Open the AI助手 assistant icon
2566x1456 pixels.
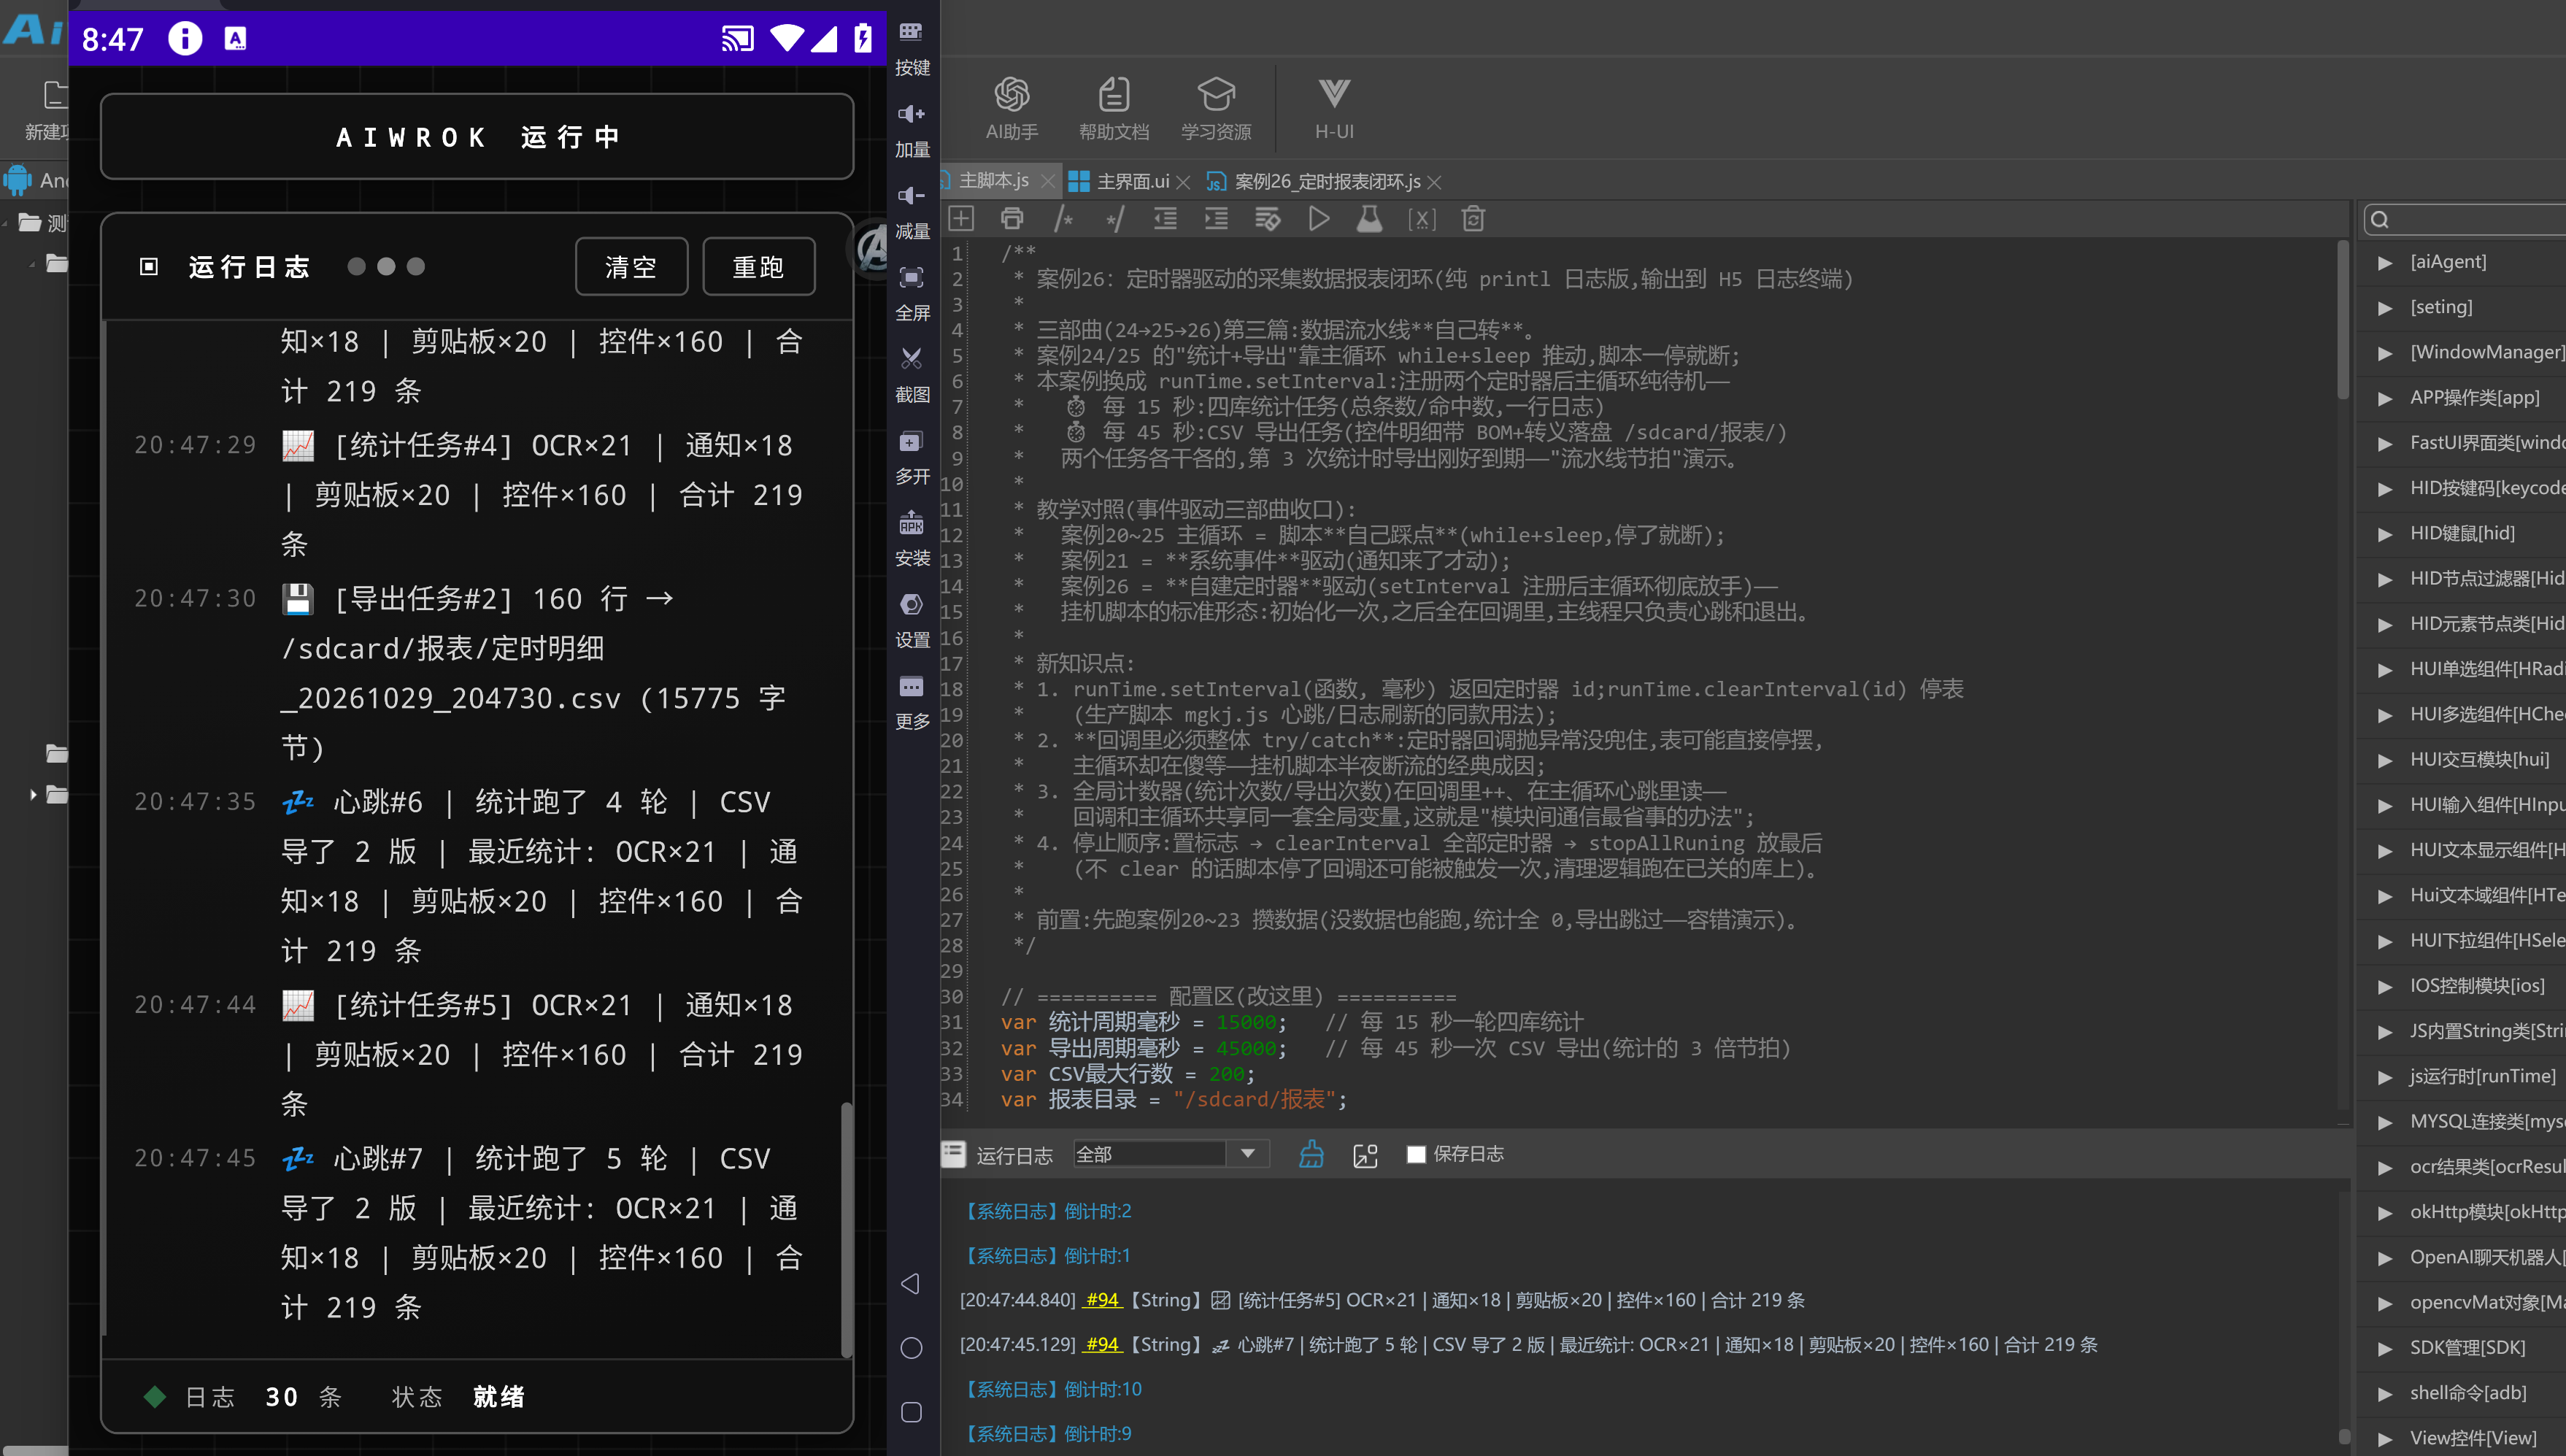[1011, 108]
